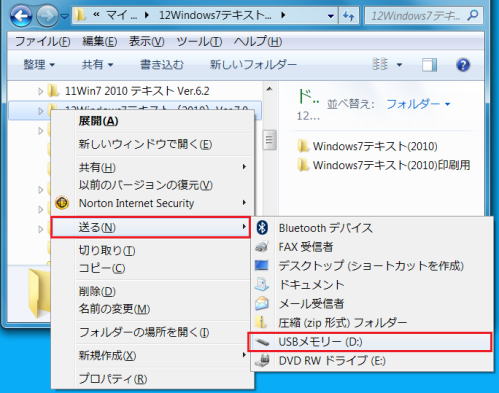Click the 書き込む toolbar button
Screen dimensions: 499x393
point(162,65)
